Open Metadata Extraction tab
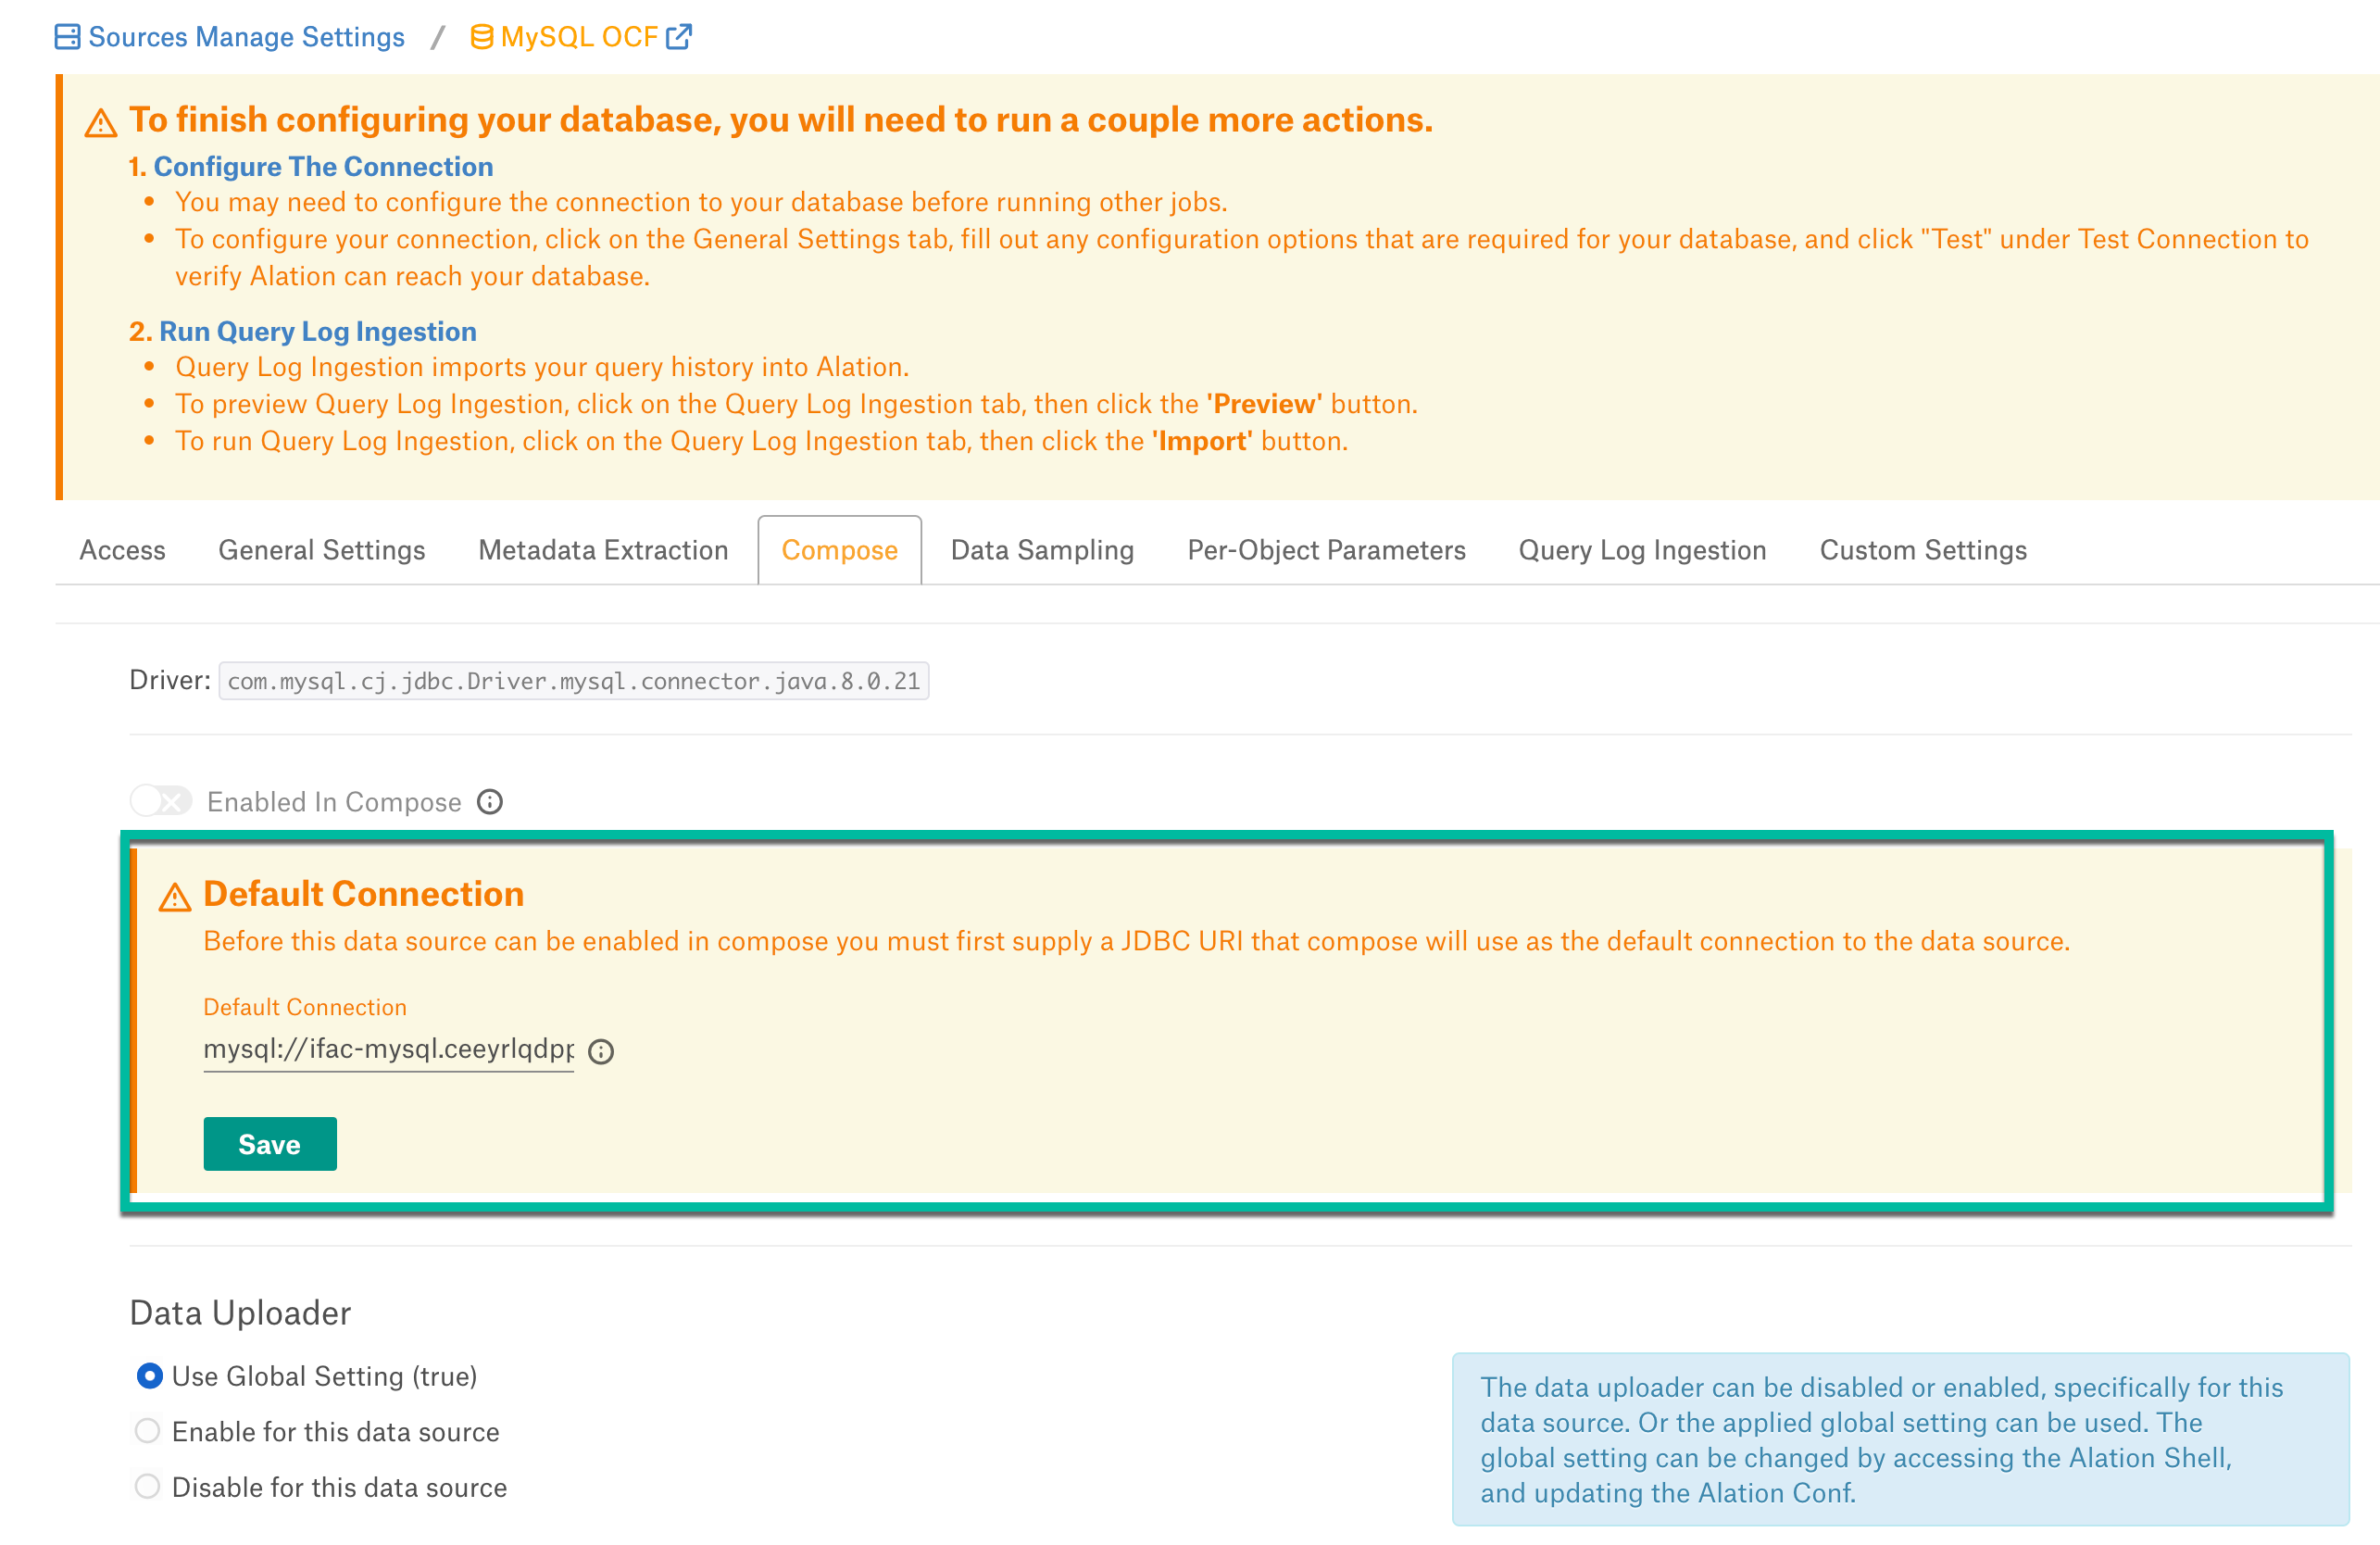This screenshot has height=1545, width=2380. [603, 550]
